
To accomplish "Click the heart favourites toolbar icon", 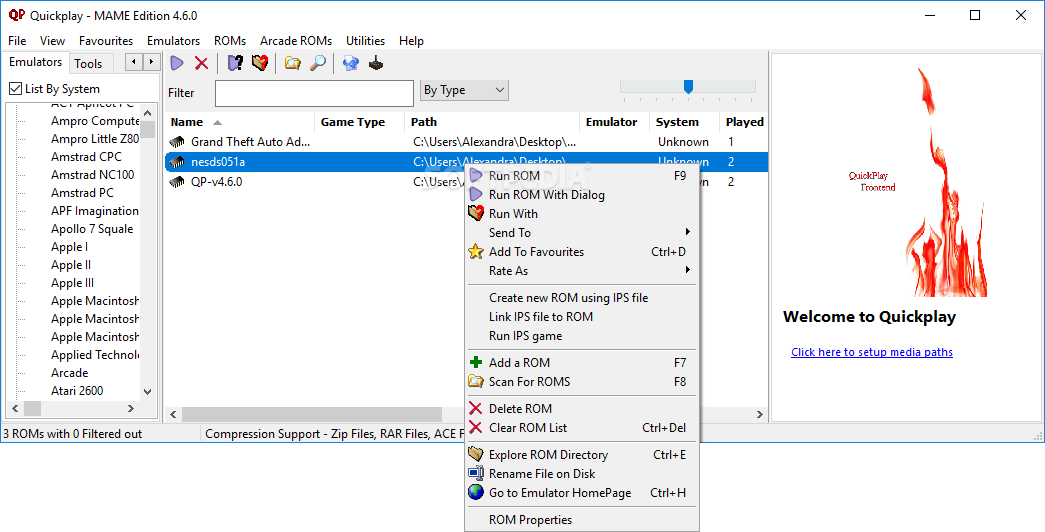I will 260,63.
